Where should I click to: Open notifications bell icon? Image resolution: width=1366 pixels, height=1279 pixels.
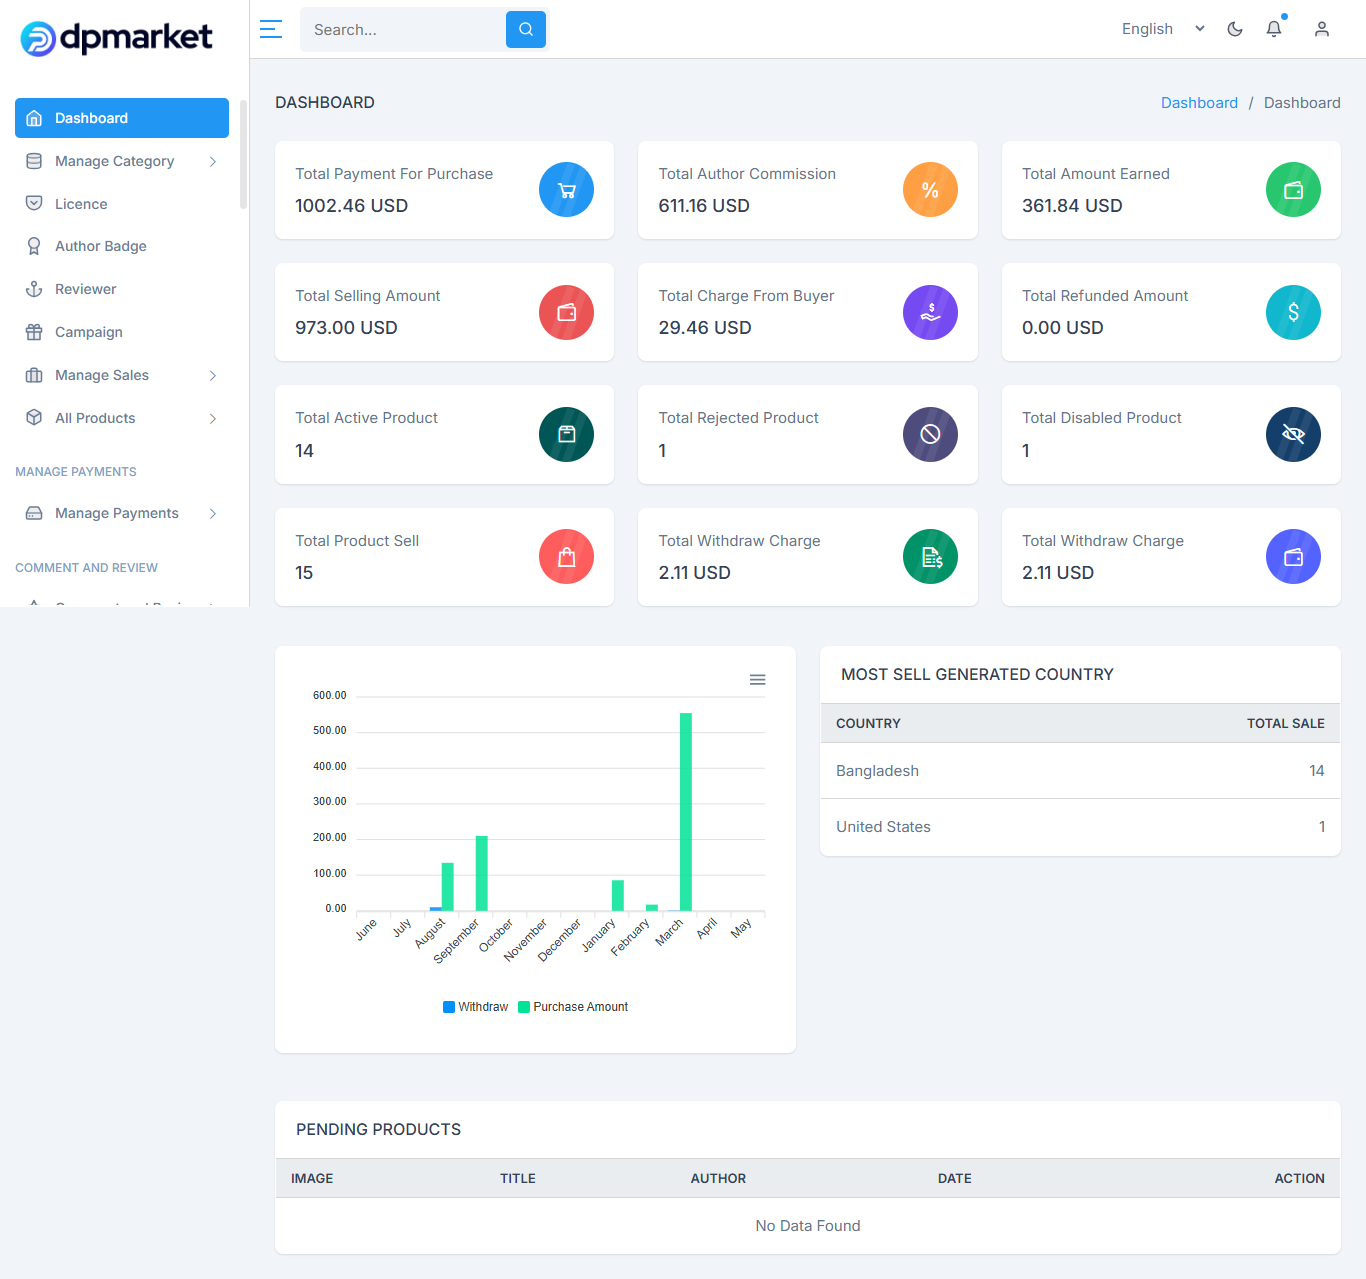click(1274, 29)
